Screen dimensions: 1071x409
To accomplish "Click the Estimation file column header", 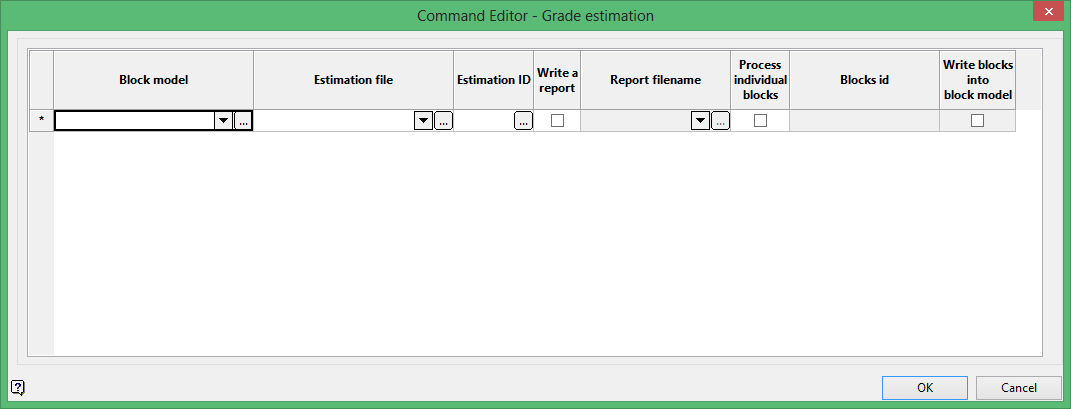I will point(353,80).
